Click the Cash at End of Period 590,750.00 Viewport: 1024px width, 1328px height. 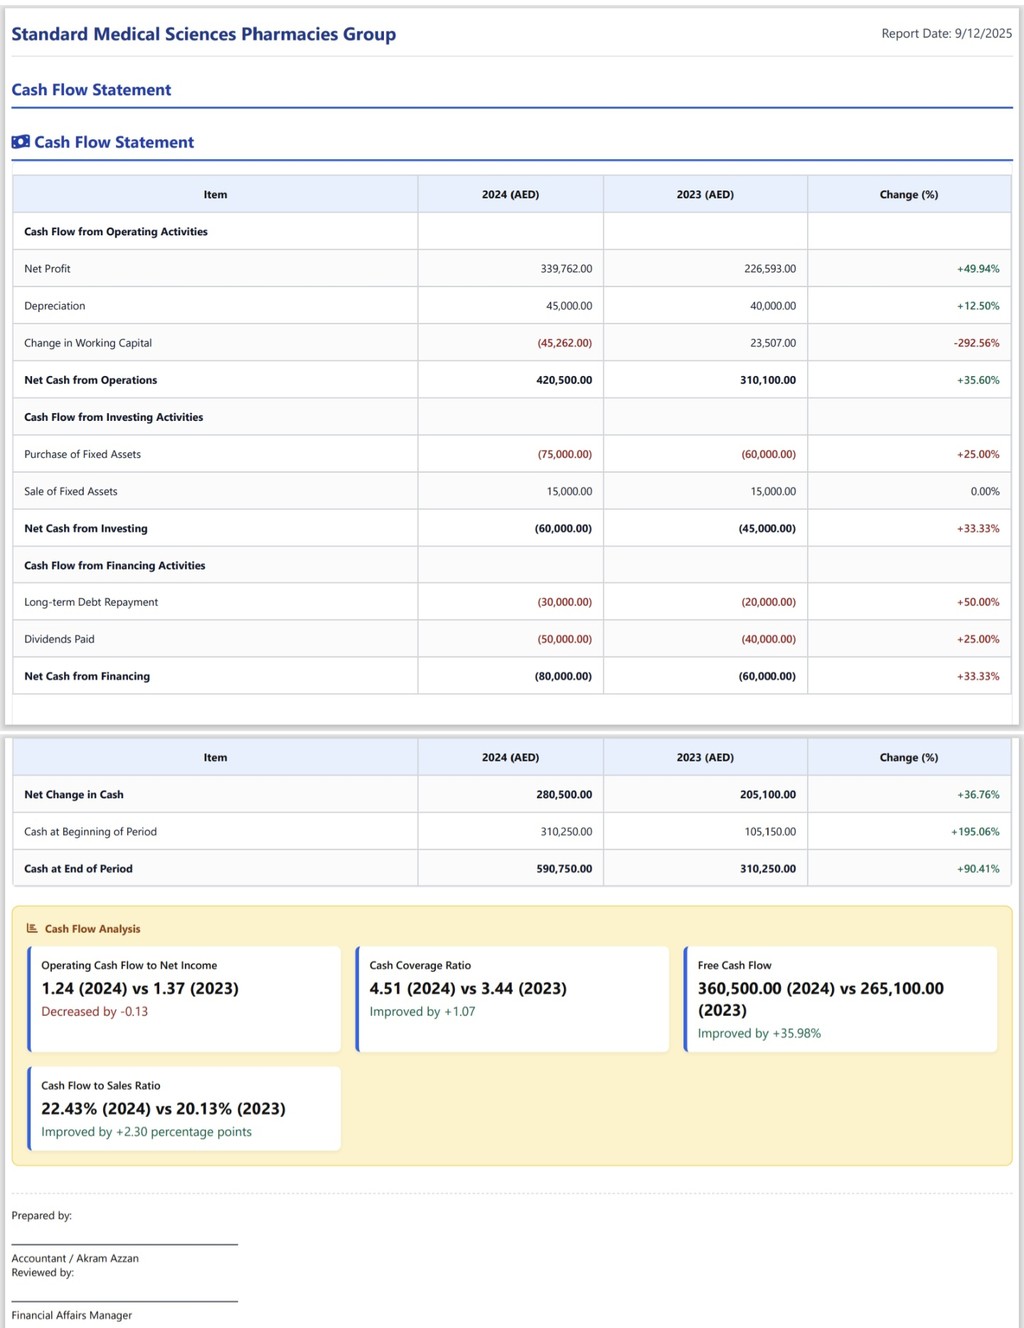coord(563,869)
